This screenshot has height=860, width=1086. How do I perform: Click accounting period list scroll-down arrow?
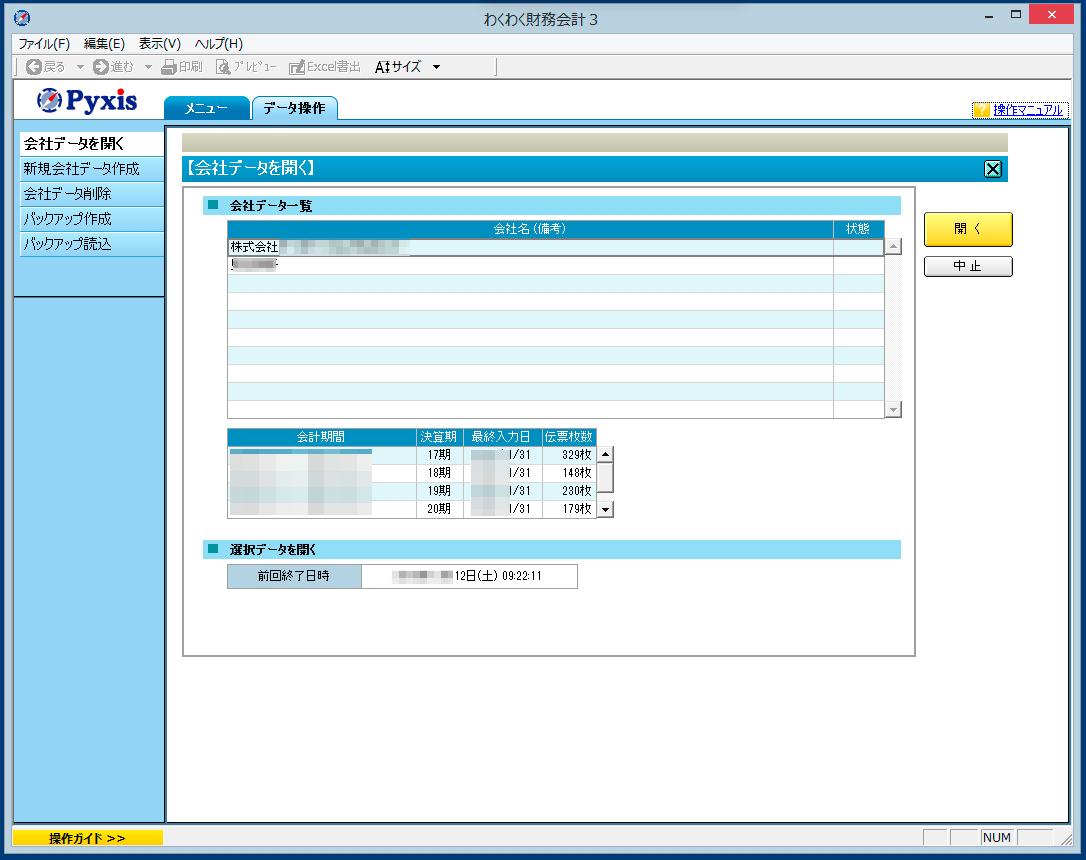605,510
